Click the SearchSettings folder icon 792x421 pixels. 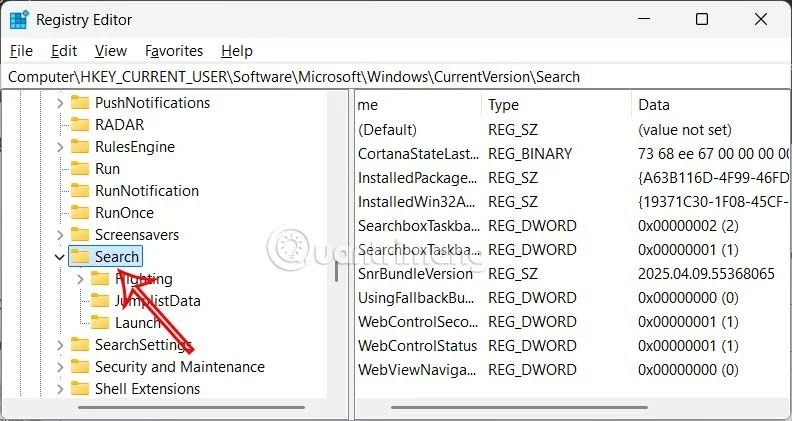click(80, 345)
